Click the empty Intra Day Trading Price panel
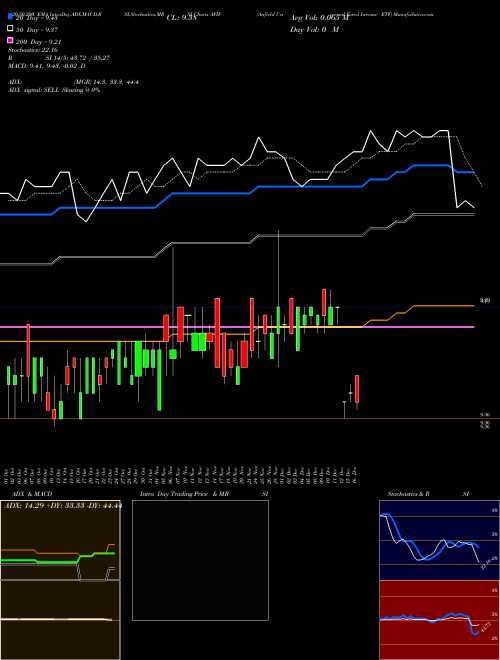 [200, 560]
